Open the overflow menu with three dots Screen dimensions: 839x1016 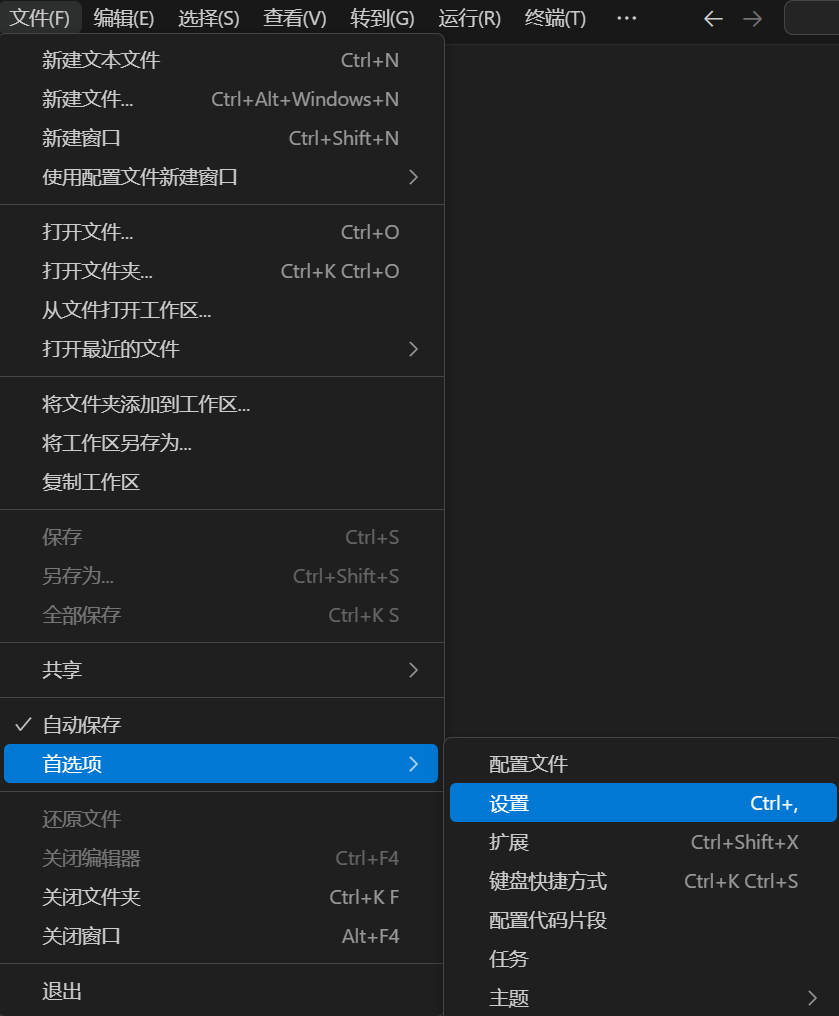click(627, 18)
